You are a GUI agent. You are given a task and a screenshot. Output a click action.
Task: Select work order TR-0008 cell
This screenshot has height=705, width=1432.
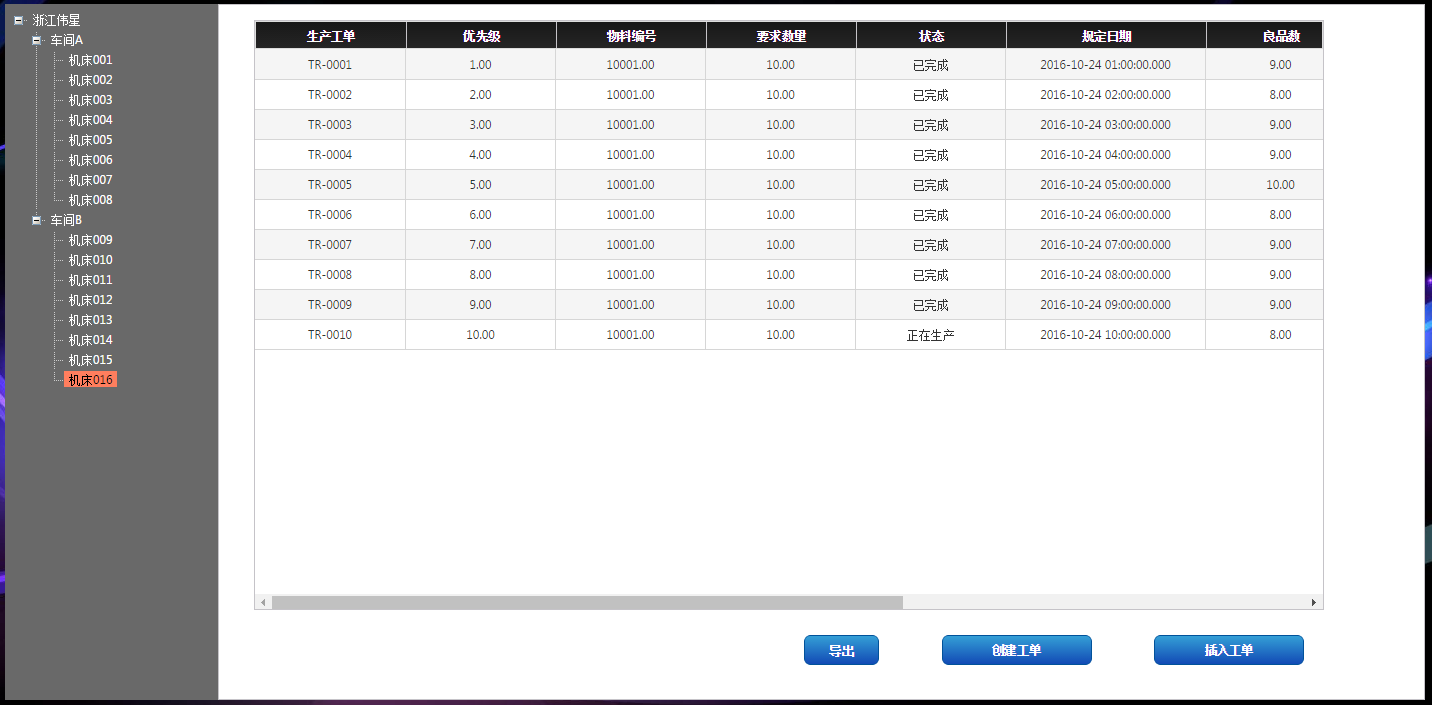coord(330,275)
